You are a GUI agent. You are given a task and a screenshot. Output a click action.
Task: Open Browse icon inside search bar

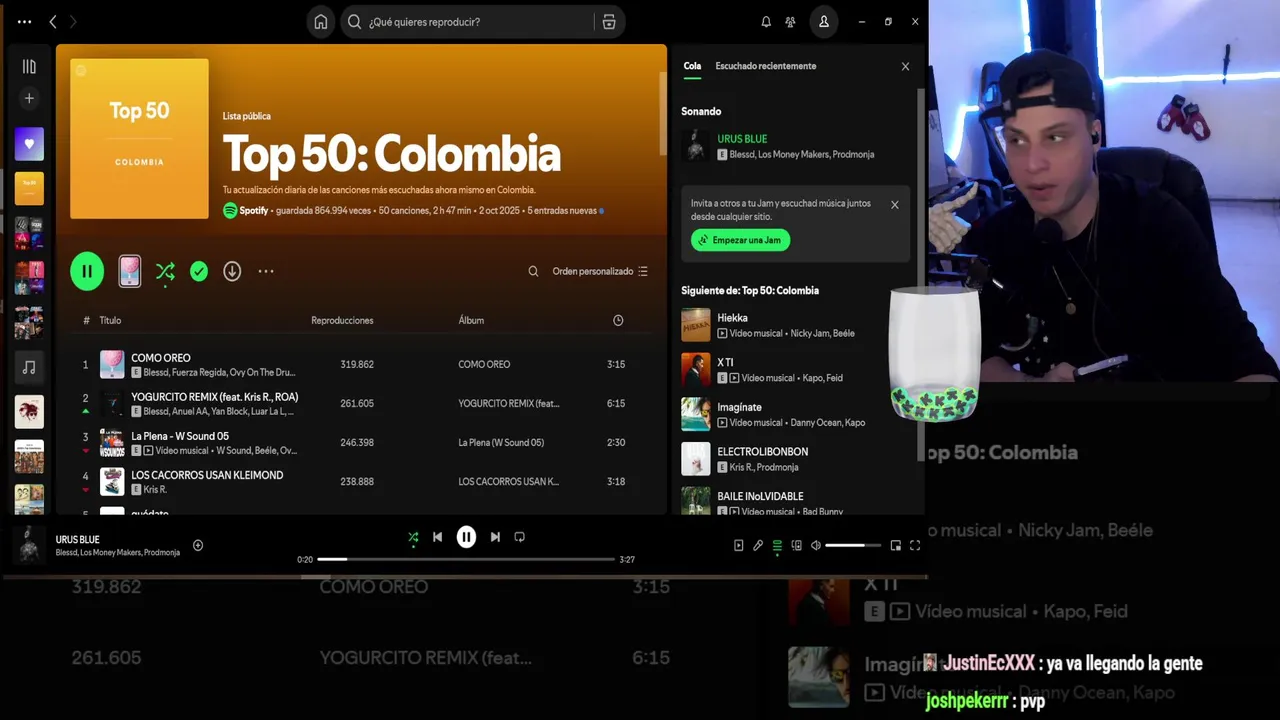(x=608, y=22)
